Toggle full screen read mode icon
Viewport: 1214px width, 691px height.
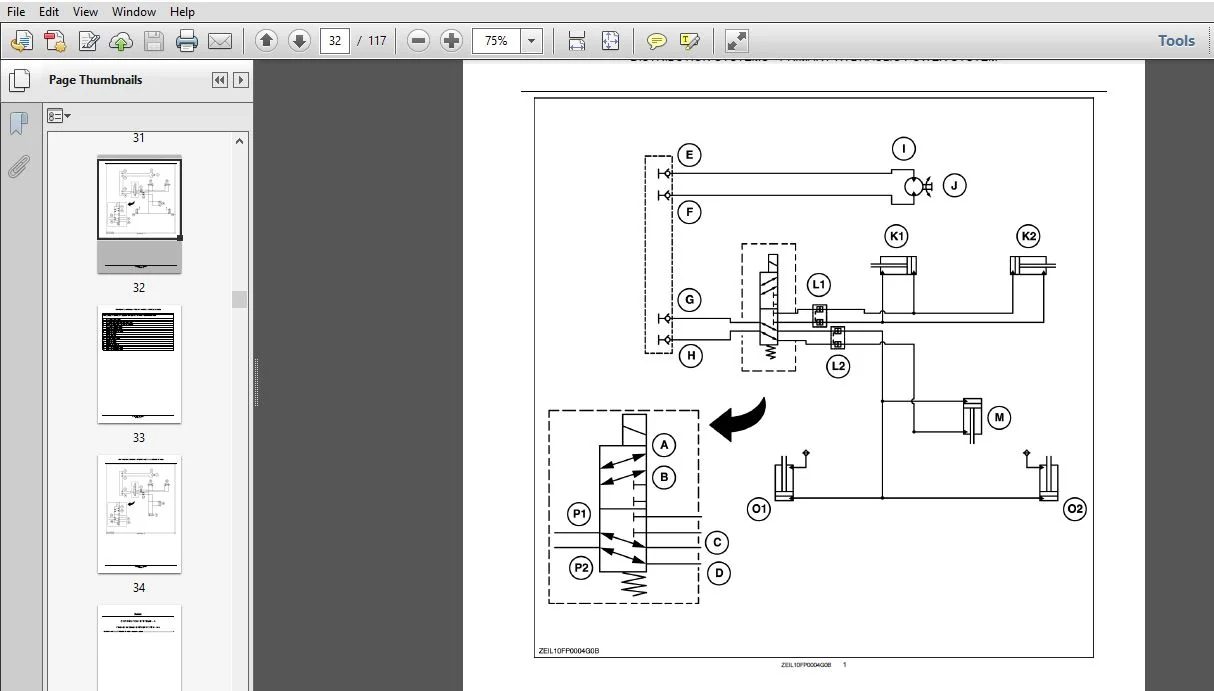click(x=737, y=41)
